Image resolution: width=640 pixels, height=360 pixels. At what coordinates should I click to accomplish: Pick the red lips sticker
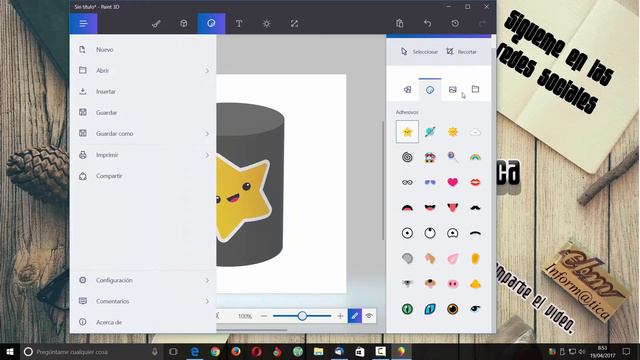476,182
